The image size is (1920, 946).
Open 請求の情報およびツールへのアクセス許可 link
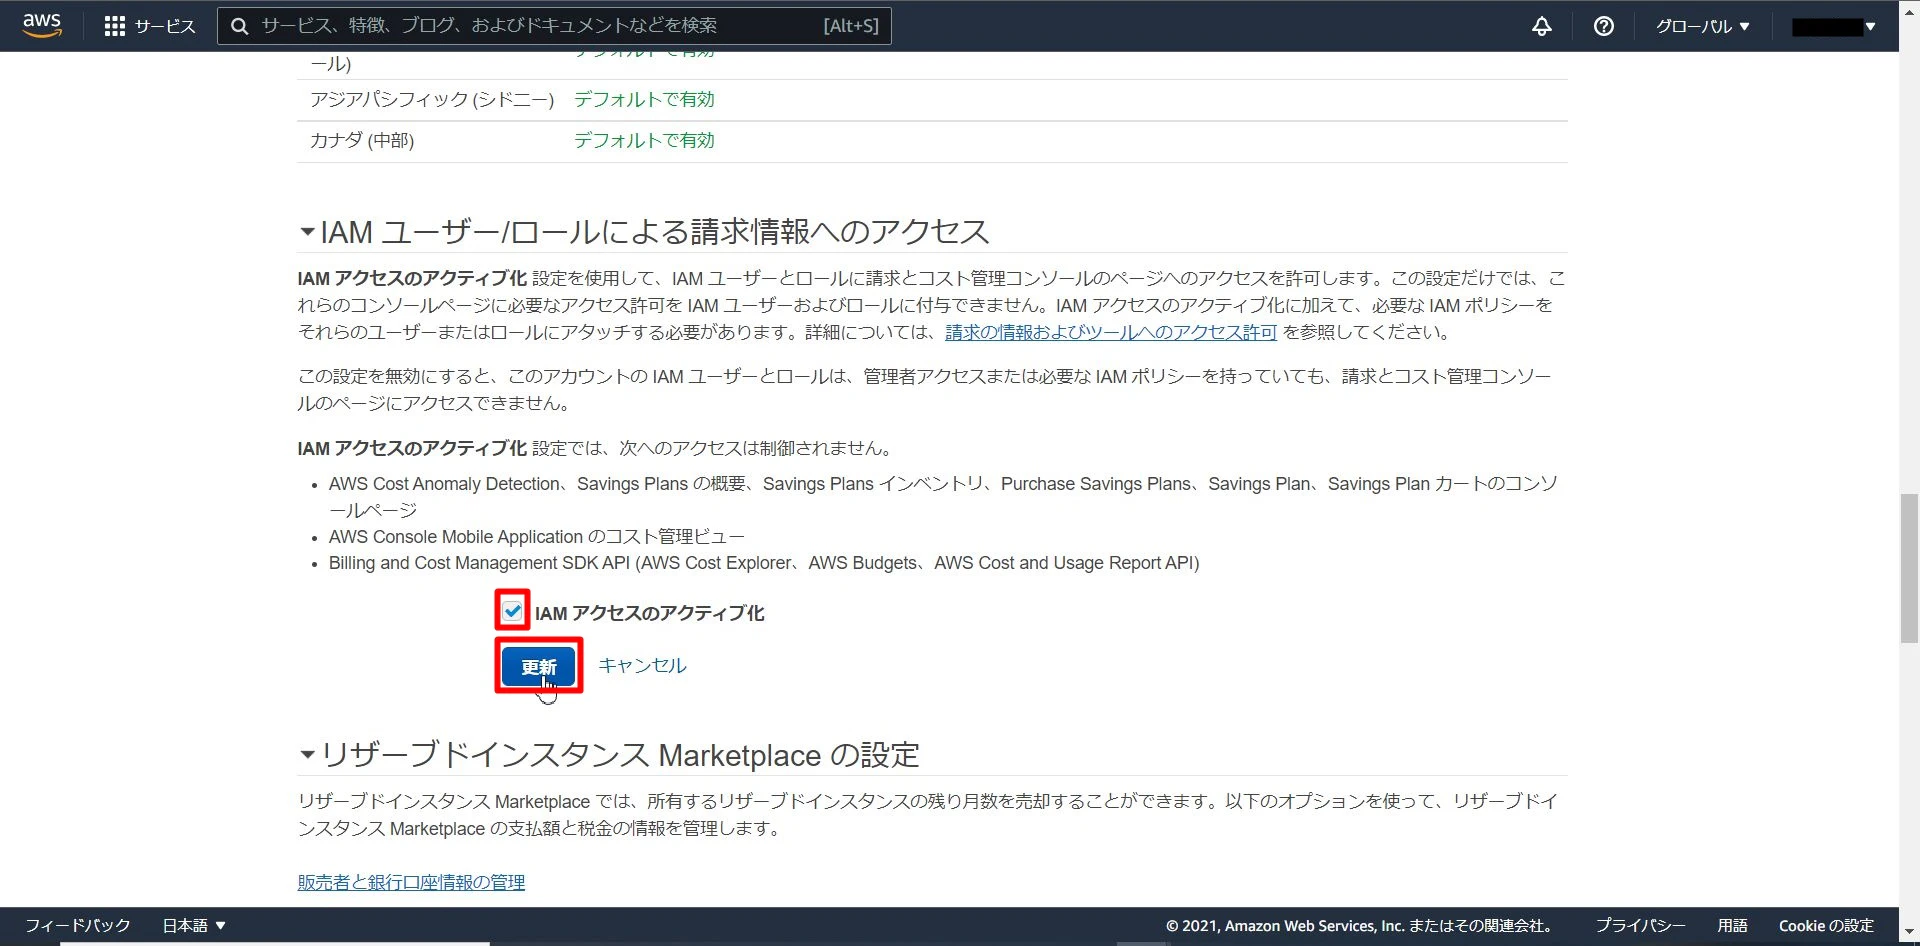1111,332
